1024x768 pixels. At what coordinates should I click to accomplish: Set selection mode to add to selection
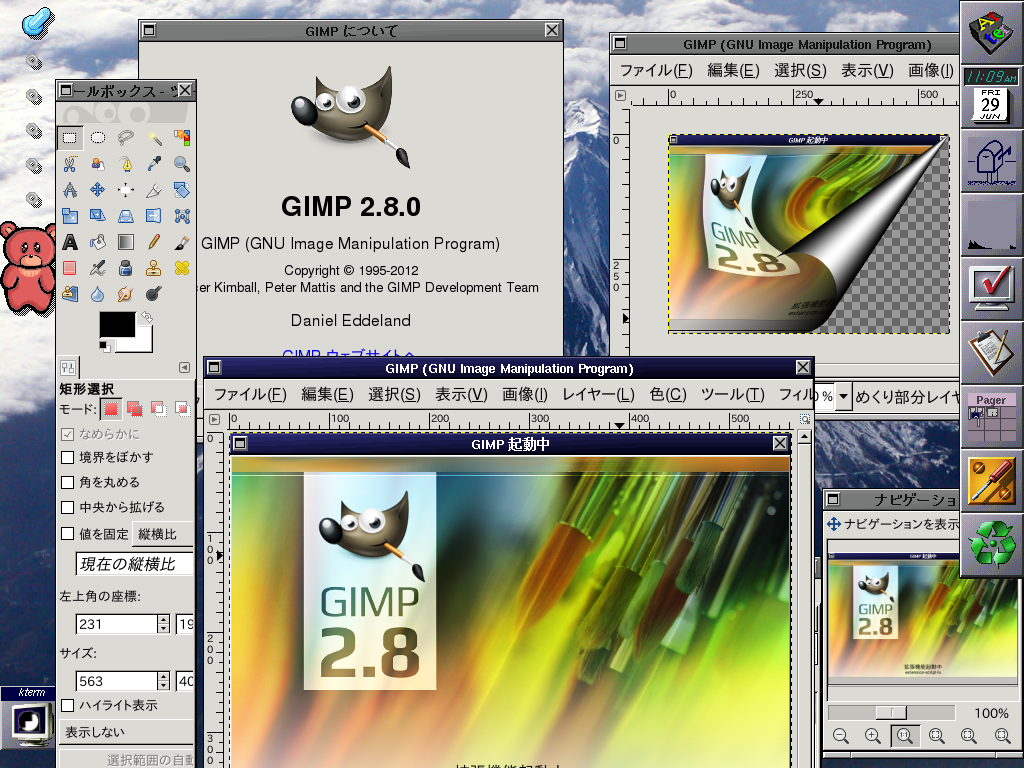[x=135, y=409]
